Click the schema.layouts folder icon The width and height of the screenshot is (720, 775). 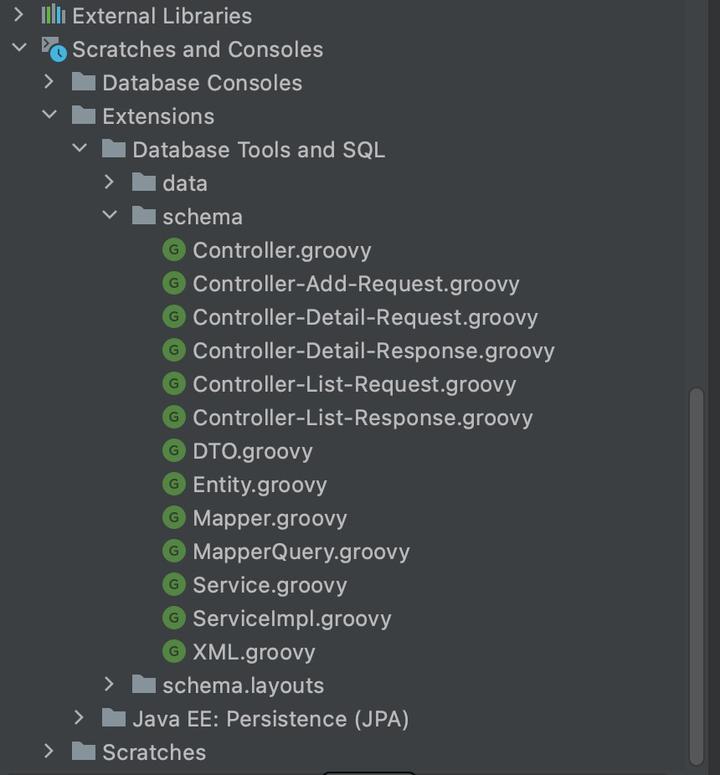tap(144, 685)
